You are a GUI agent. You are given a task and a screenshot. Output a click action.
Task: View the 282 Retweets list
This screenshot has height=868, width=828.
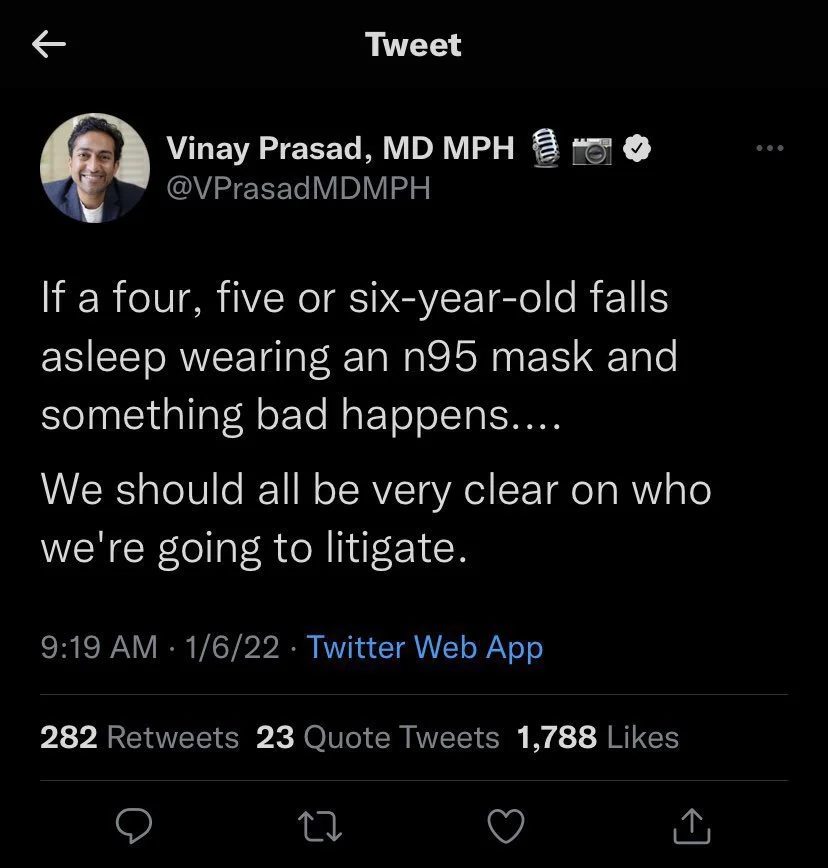pyautogui.click(x=139, y=738)
